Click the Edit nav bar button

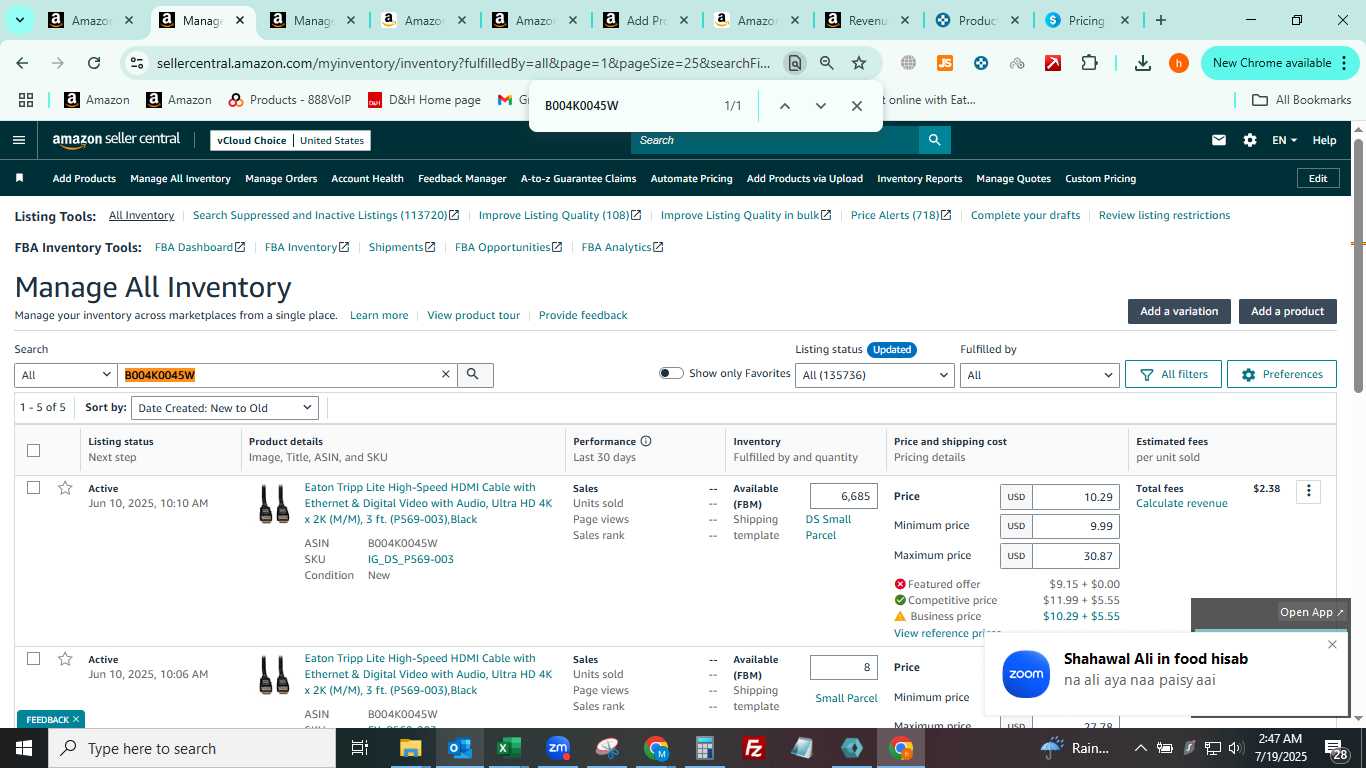[1318, 178]
